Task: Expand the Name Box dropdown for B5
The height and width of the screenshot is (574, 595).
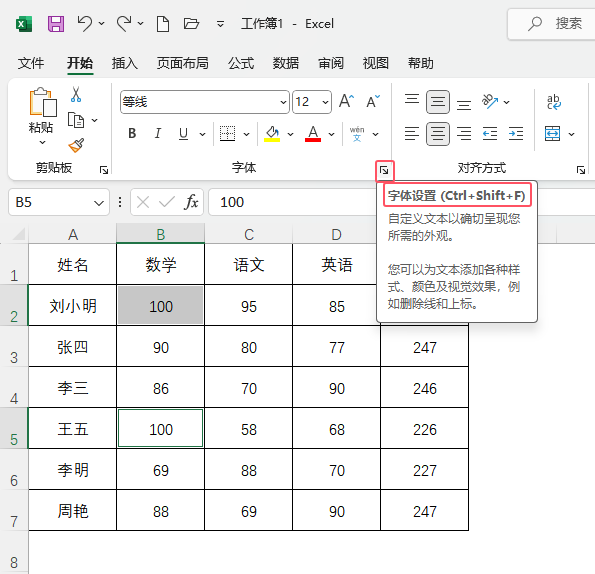Action: (99, 203)
